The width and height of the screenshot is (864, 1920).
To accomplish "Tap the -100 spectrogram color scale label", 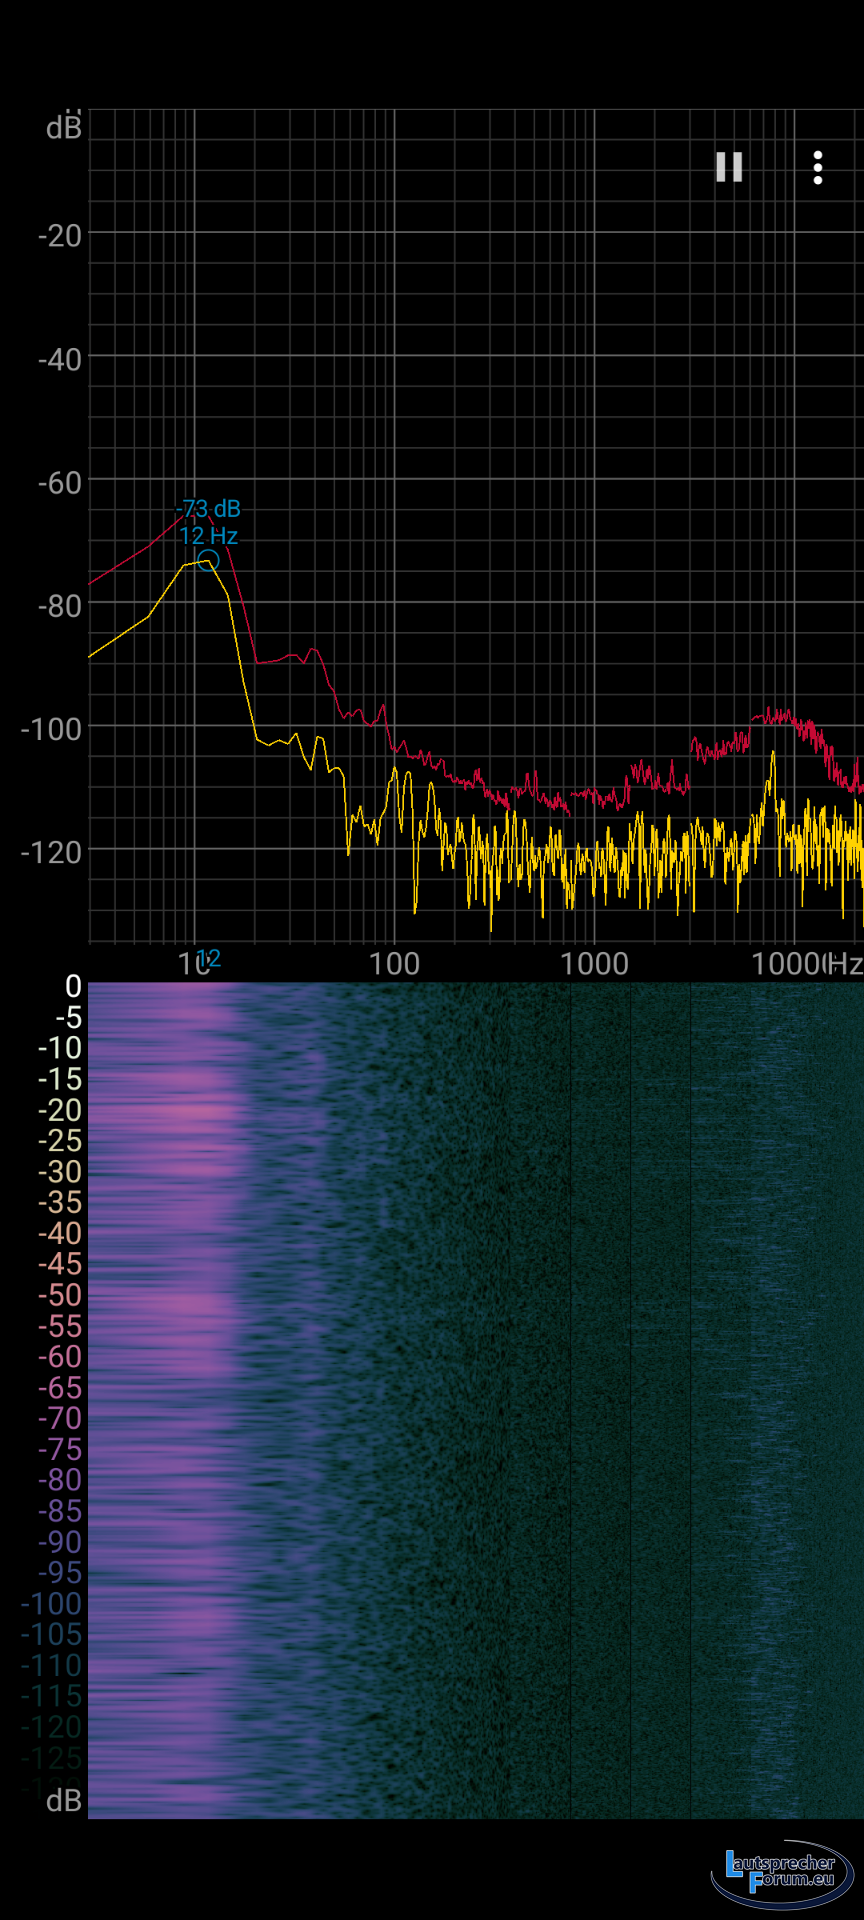I will coord(51,1604).
